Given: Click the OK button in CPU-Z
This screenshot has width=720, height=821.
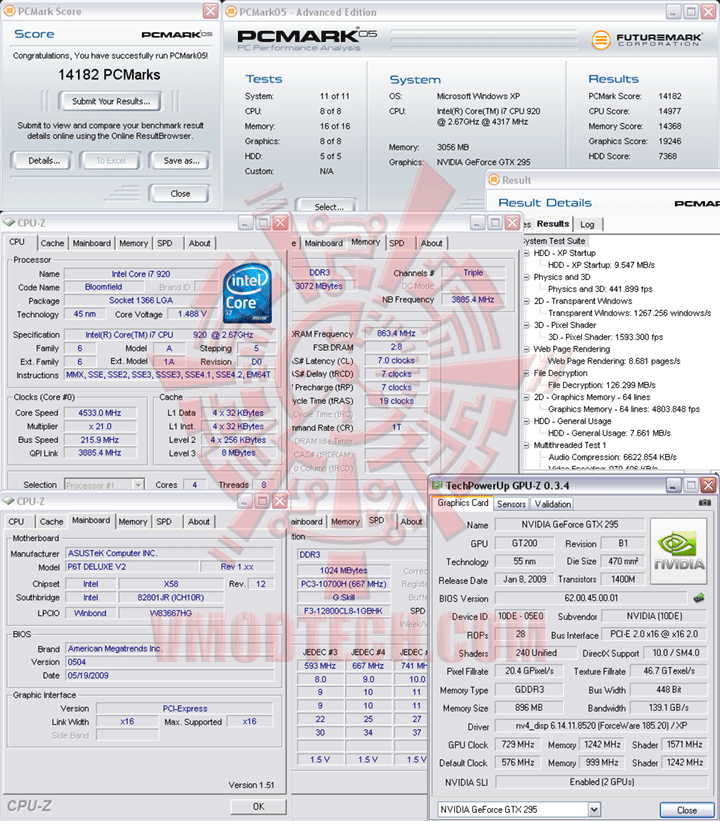Looking at the screenshot, I should coord(259,806).
